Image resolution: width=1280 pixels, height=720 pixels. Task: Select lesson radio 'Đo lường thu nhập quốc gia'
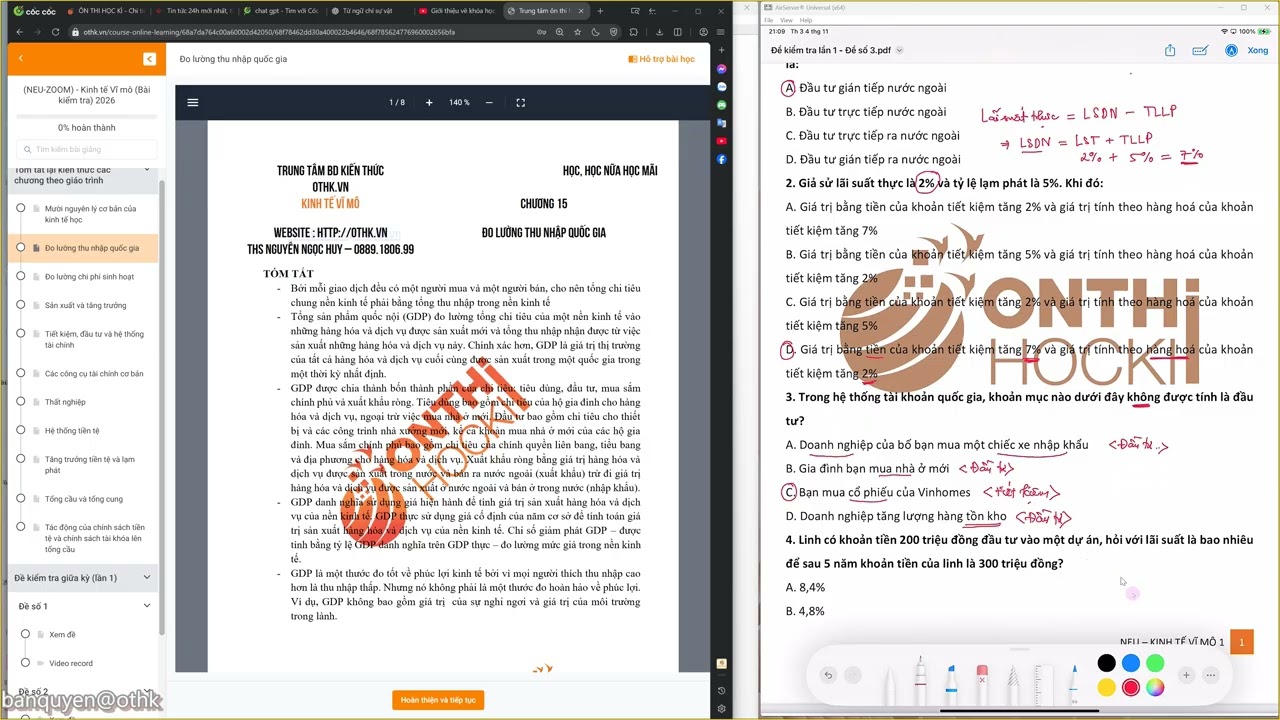pos(20,247)
